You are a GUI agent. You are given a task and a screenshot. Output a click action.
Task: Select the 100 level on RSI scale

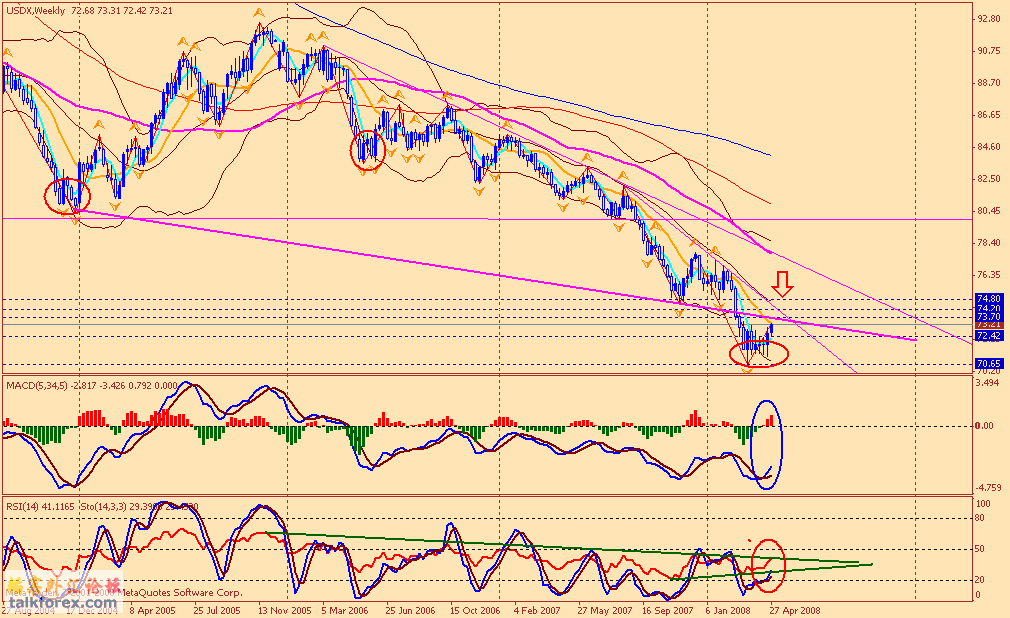point(984,504)
